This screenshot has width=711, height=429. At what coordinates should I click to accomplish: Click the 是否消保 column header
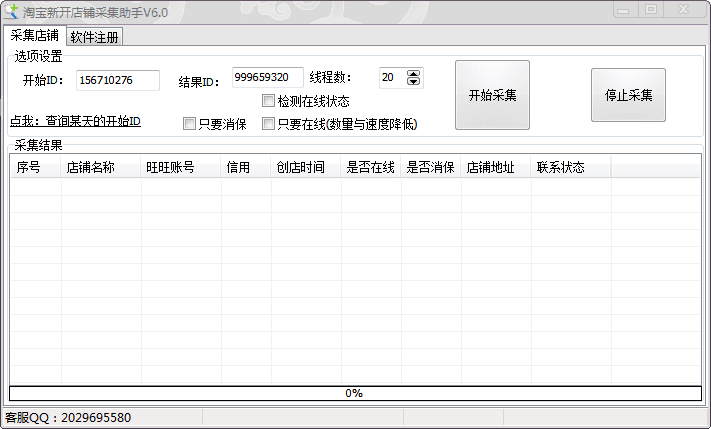[x=430, y=167]
